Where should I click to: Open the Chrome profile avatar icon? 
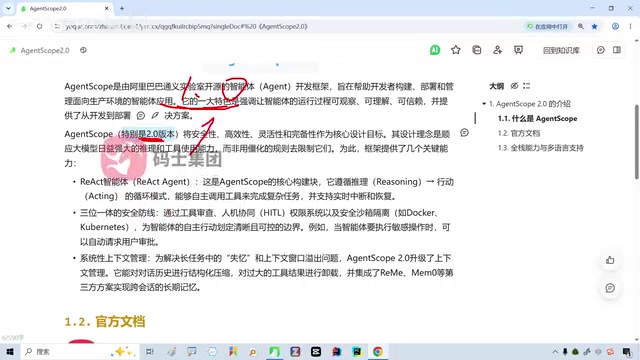pyautogui.click(x=615, y=26)
